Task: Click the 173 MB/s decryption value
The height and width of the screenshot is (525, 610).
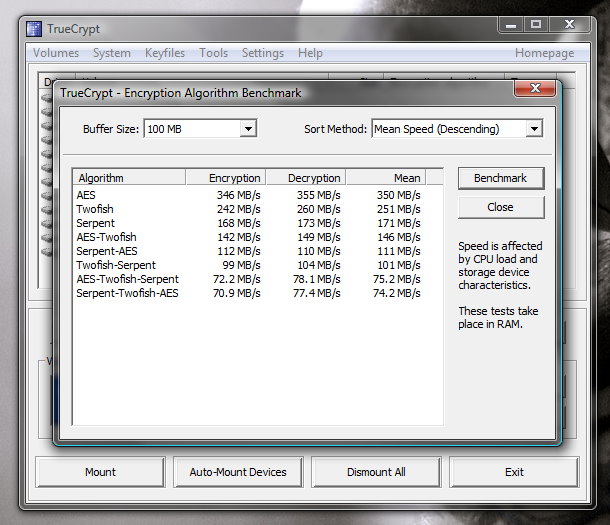Action: (319, 223)
